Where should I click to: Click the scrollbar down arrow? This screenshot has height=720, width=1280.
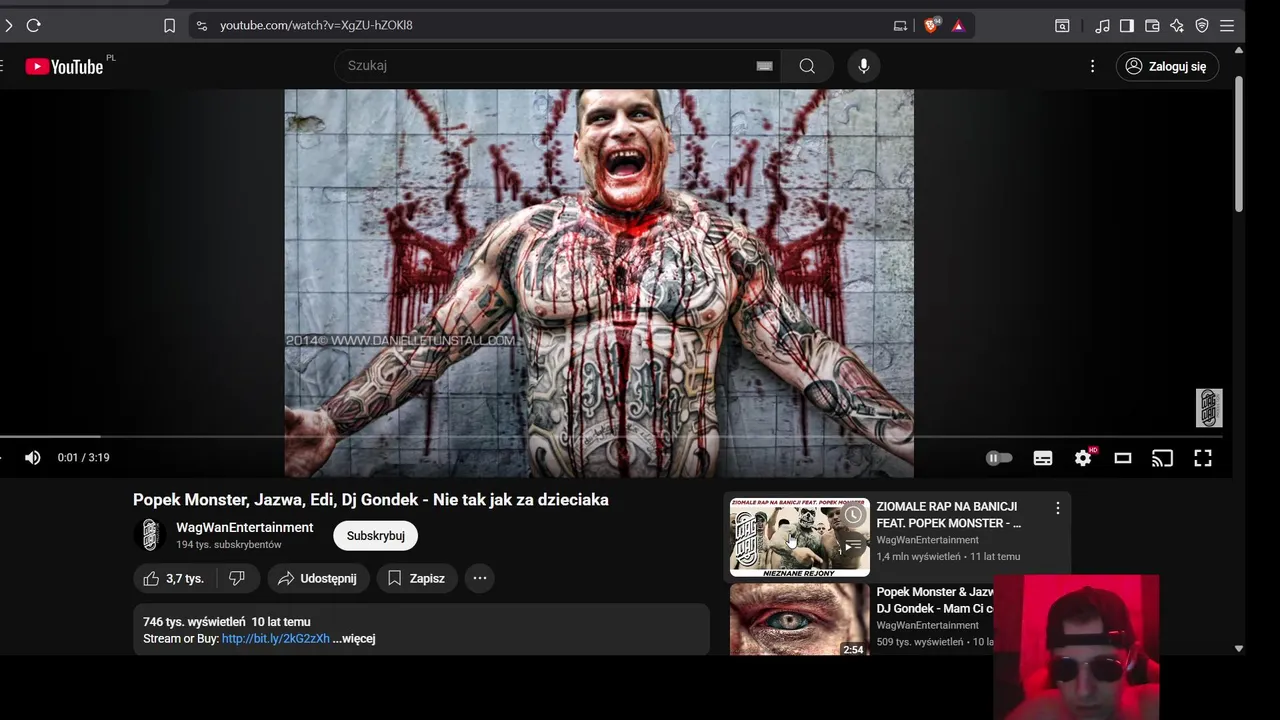pyautogui.click(x=1239, y=649)
